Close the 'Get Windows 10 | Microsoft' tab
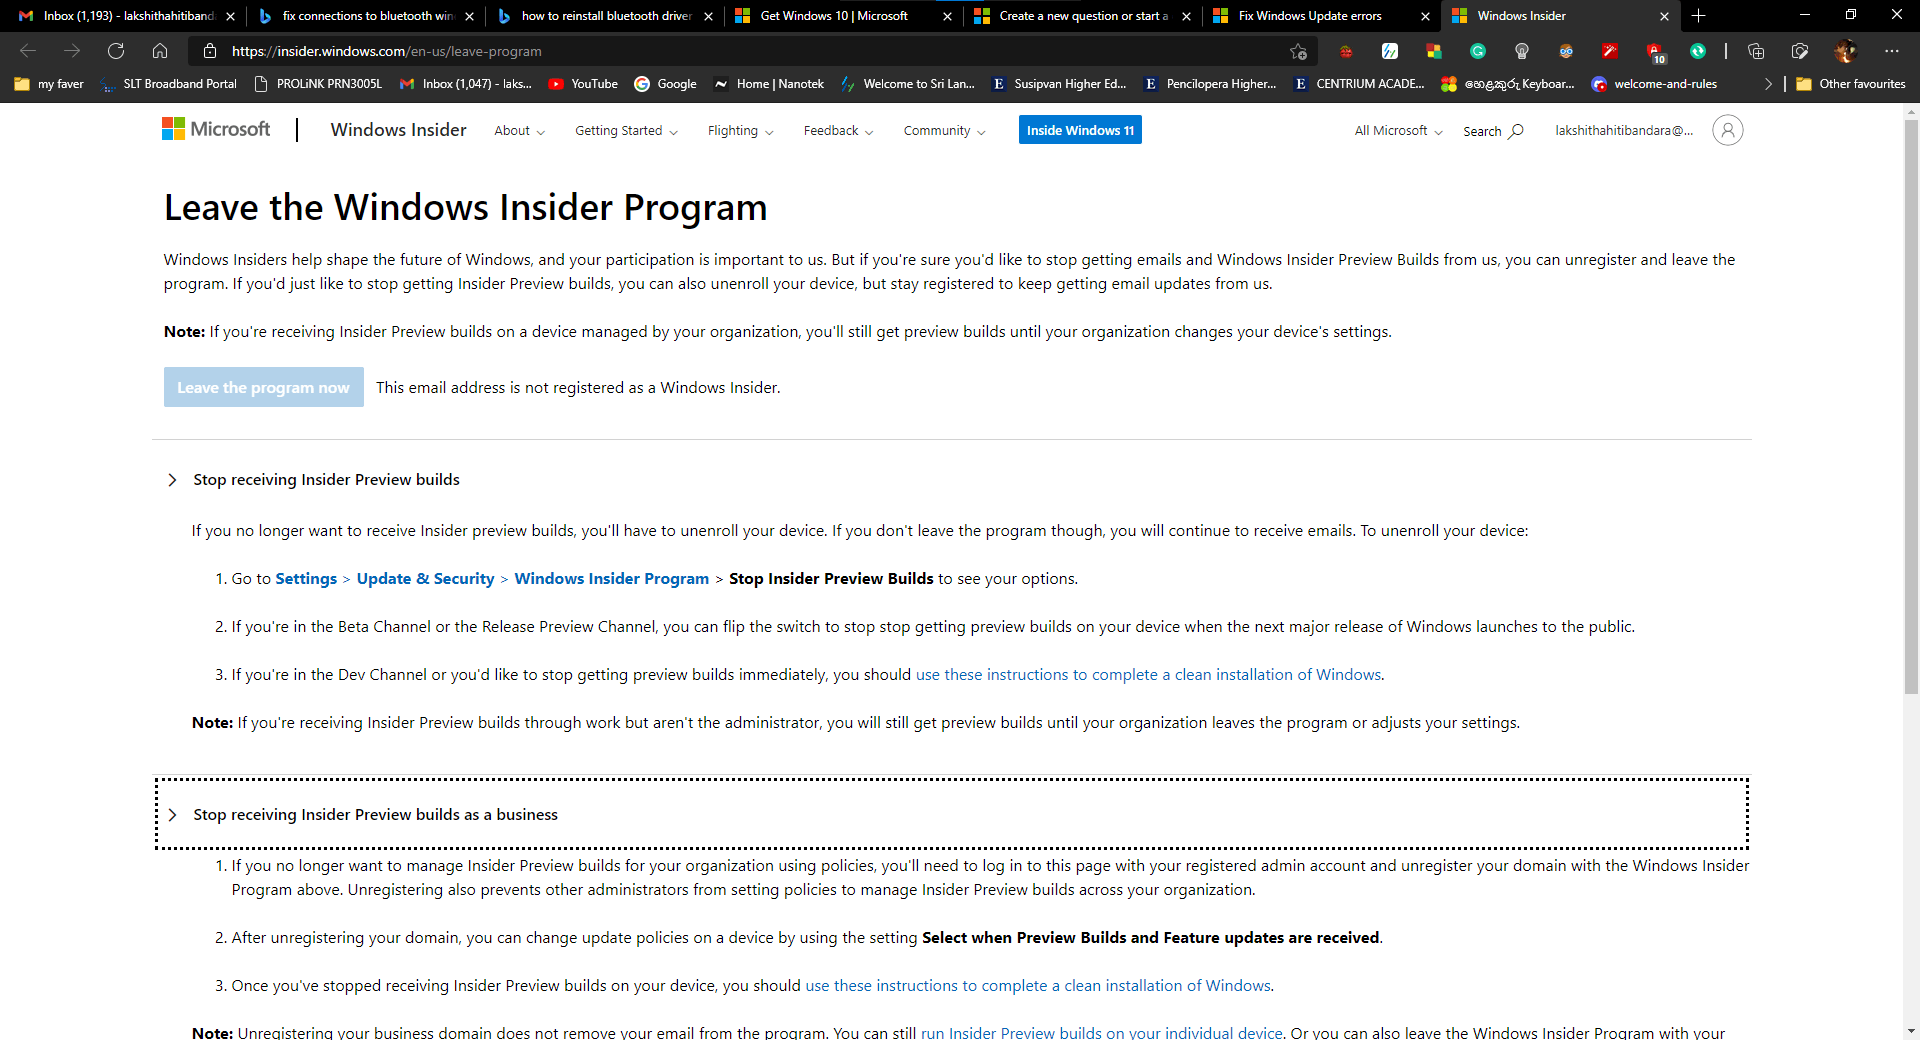This screenshot has width=1920, height=1040. tap(947, 16)
